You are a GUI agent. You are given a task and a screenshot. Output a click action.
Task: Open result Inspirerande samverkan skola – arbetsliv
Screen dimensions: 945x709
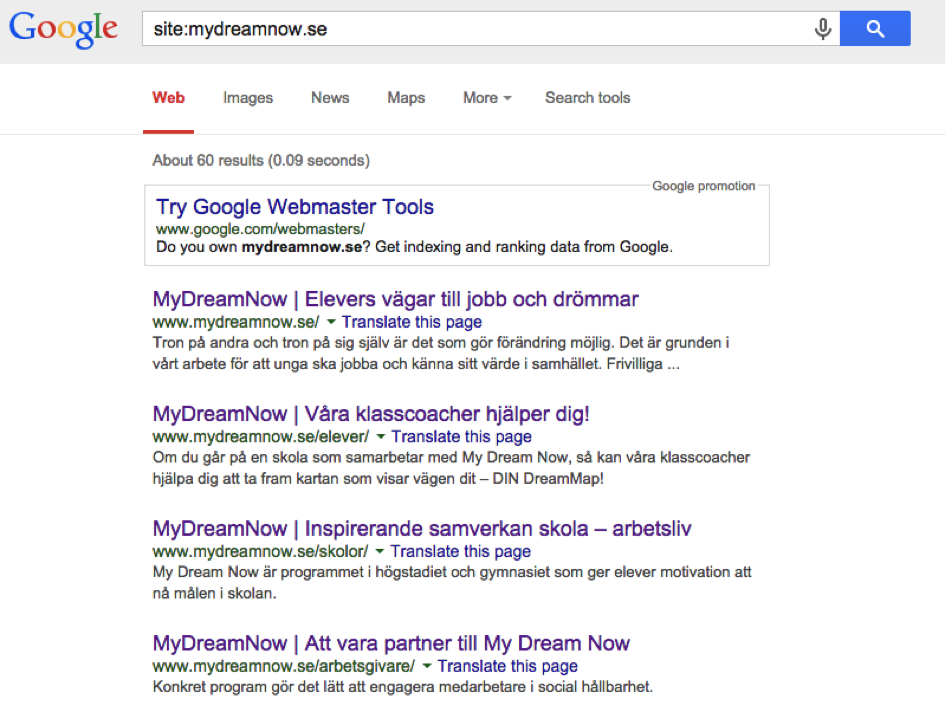[422, 528]
